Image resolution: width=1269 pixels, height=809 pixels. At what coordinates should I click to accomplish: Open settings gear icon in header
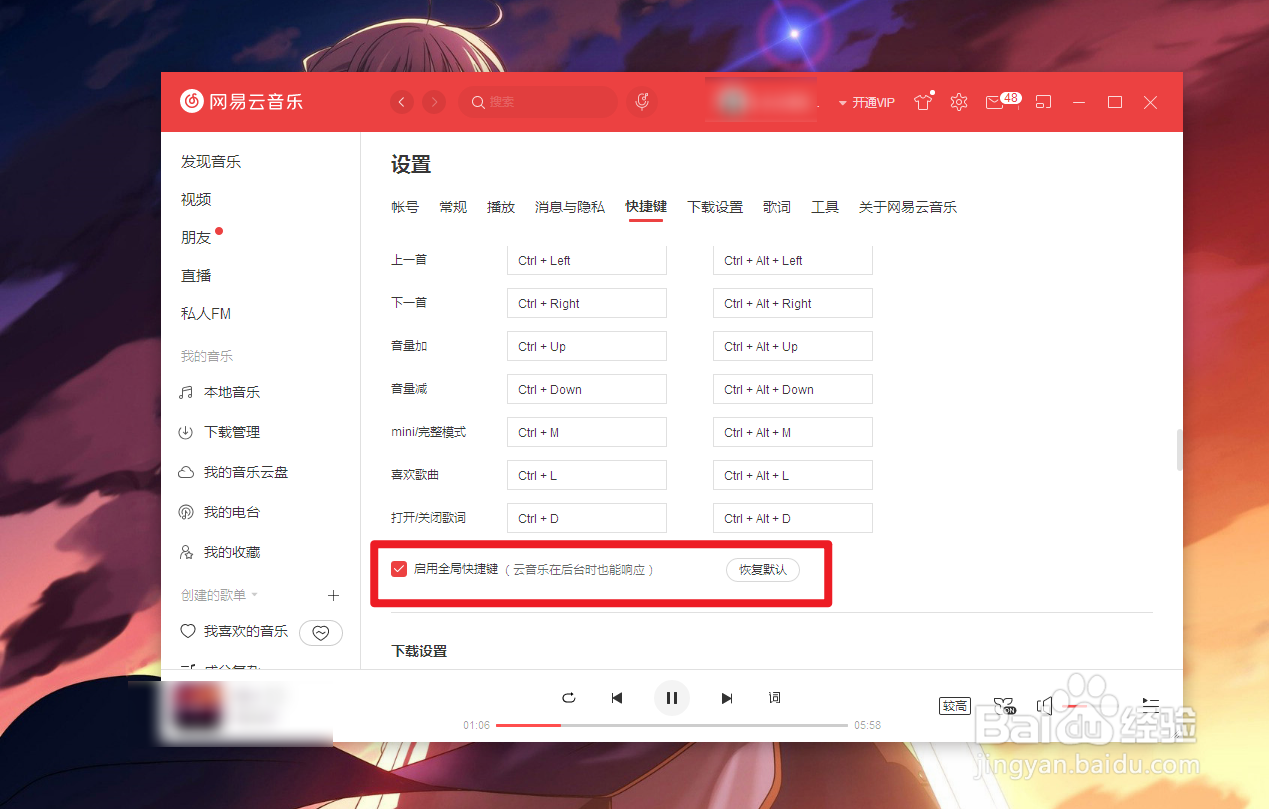coord(959,102)
